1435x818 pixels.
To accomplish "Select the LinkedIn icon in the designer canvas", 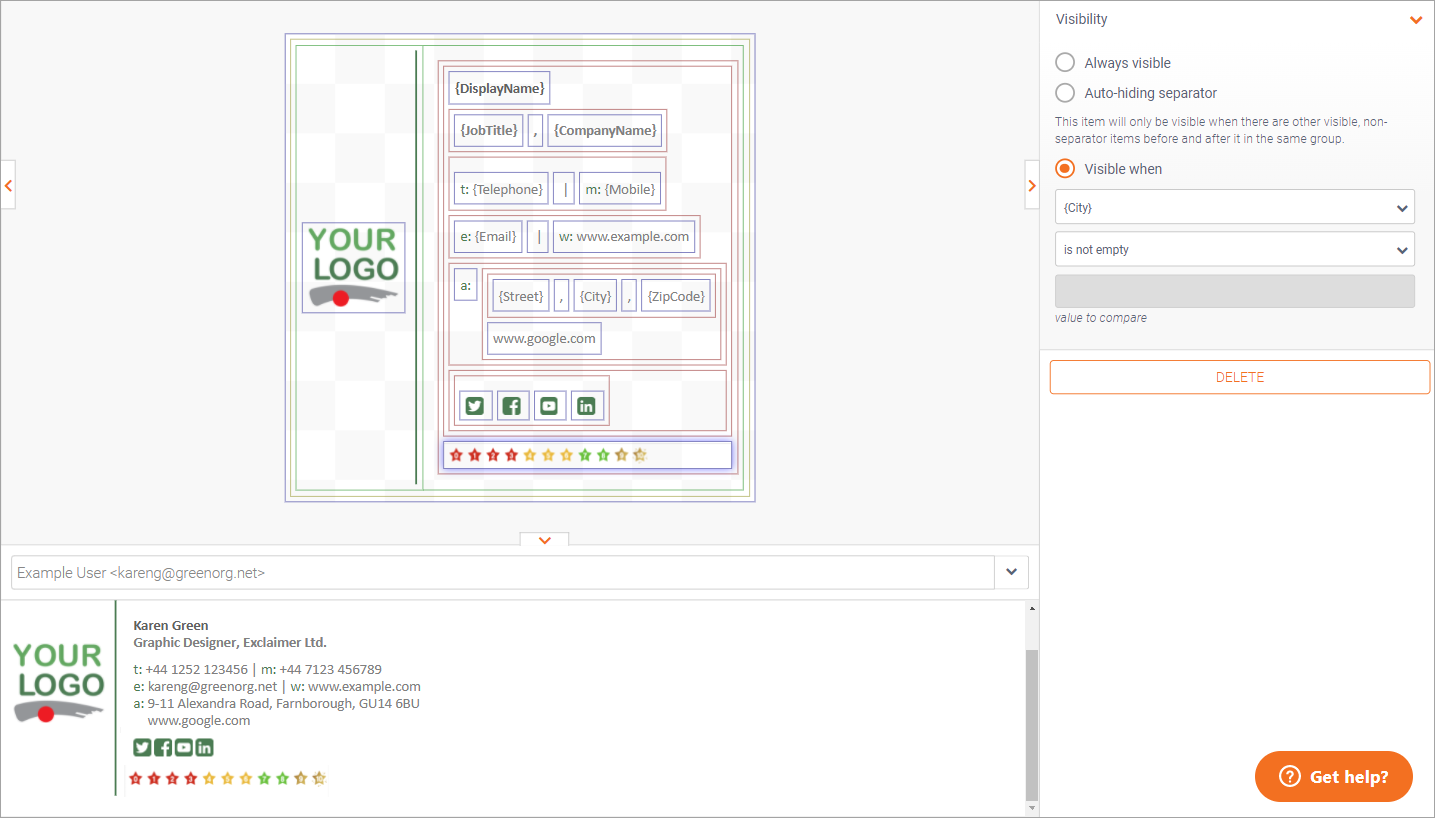I will click(x=586, y=406).
